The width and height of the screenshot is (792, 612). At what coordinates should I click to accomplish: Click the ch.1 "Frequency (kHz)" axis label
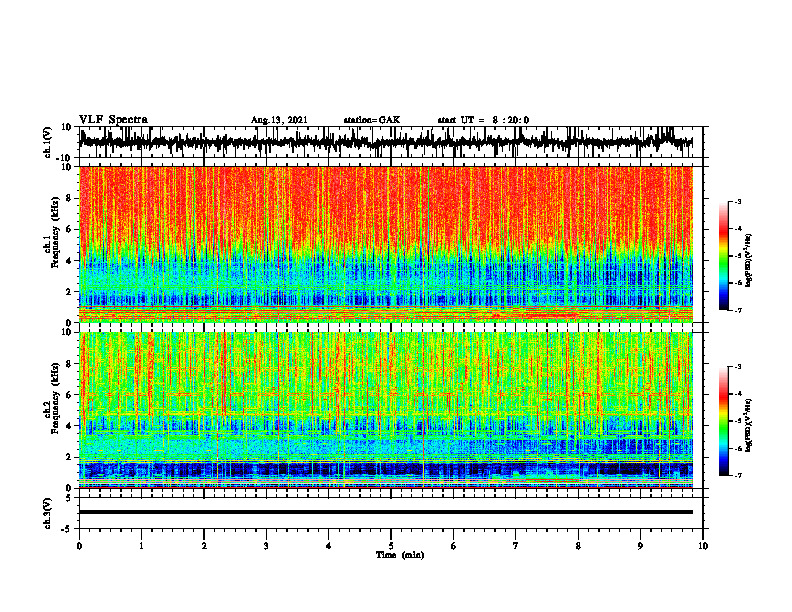tap(56, 232)
